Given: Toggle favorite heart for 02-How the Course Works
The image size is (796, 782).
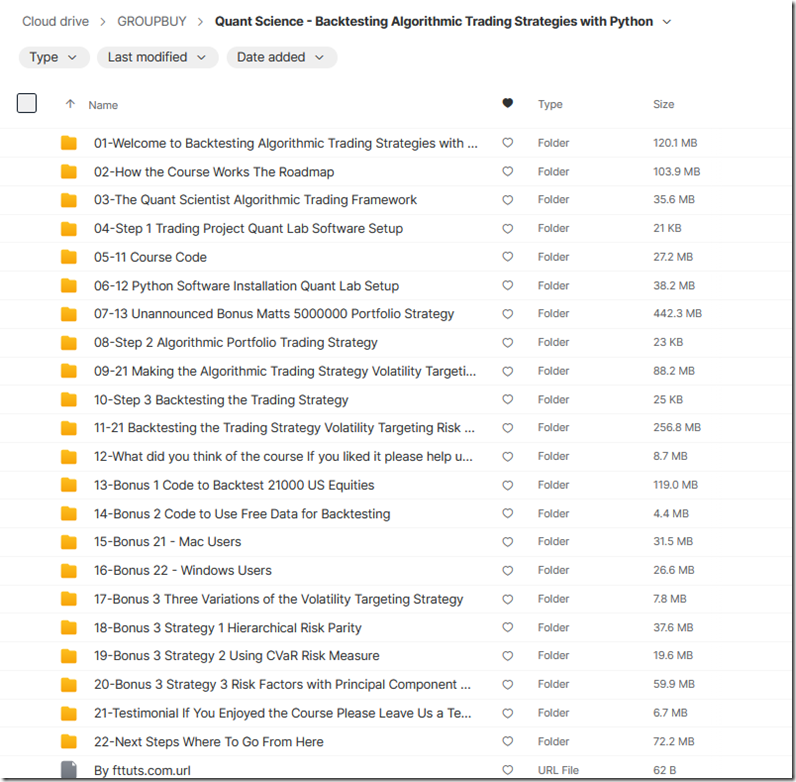Looking at the screenshot, I should click(x=508, y=172).
